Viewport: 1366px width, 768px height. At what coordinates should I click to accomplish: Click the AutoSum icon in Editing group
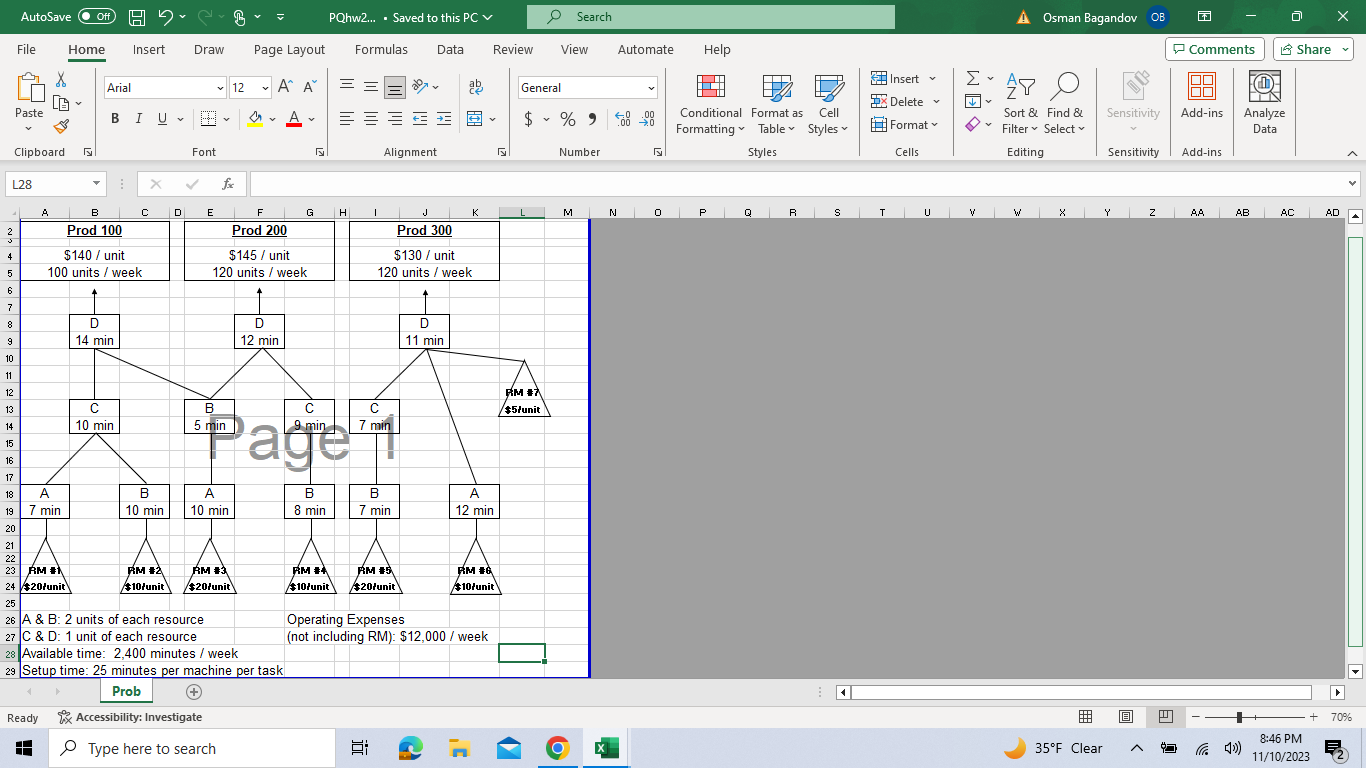[971, 78]
